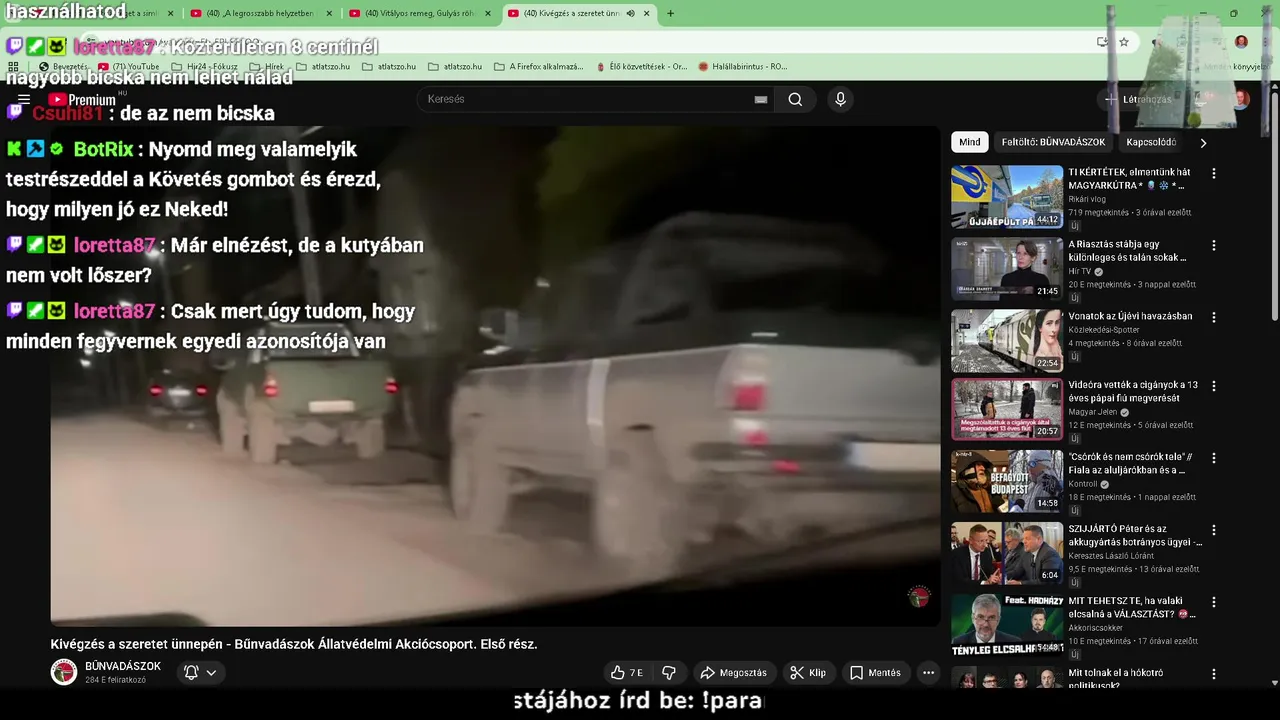
Task: Select the Mind filter chip
Action: pos(970,142)
